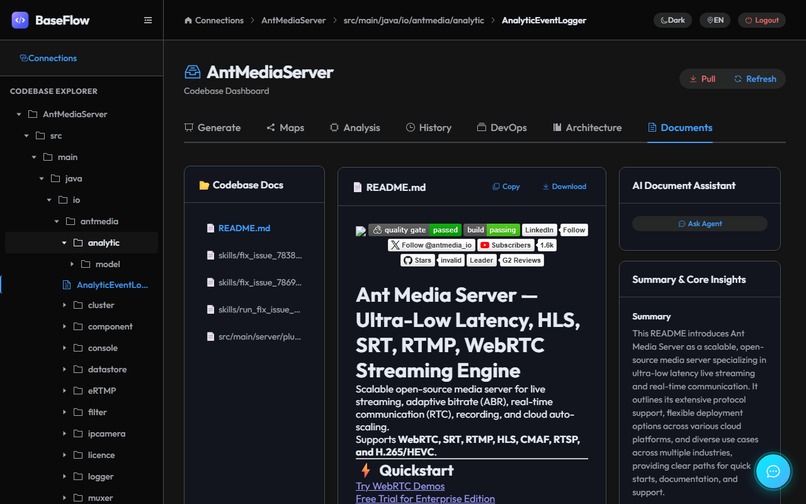Click the BaseFlow logo icon
Image resolution: width=806 pixels, height=504 pixels.
(x=20, y=20)
